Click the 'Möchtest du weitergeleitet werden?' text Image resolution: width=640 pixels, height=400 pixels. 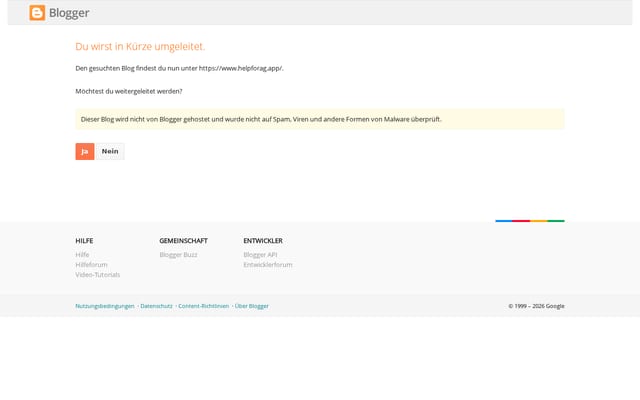[129, 91]
